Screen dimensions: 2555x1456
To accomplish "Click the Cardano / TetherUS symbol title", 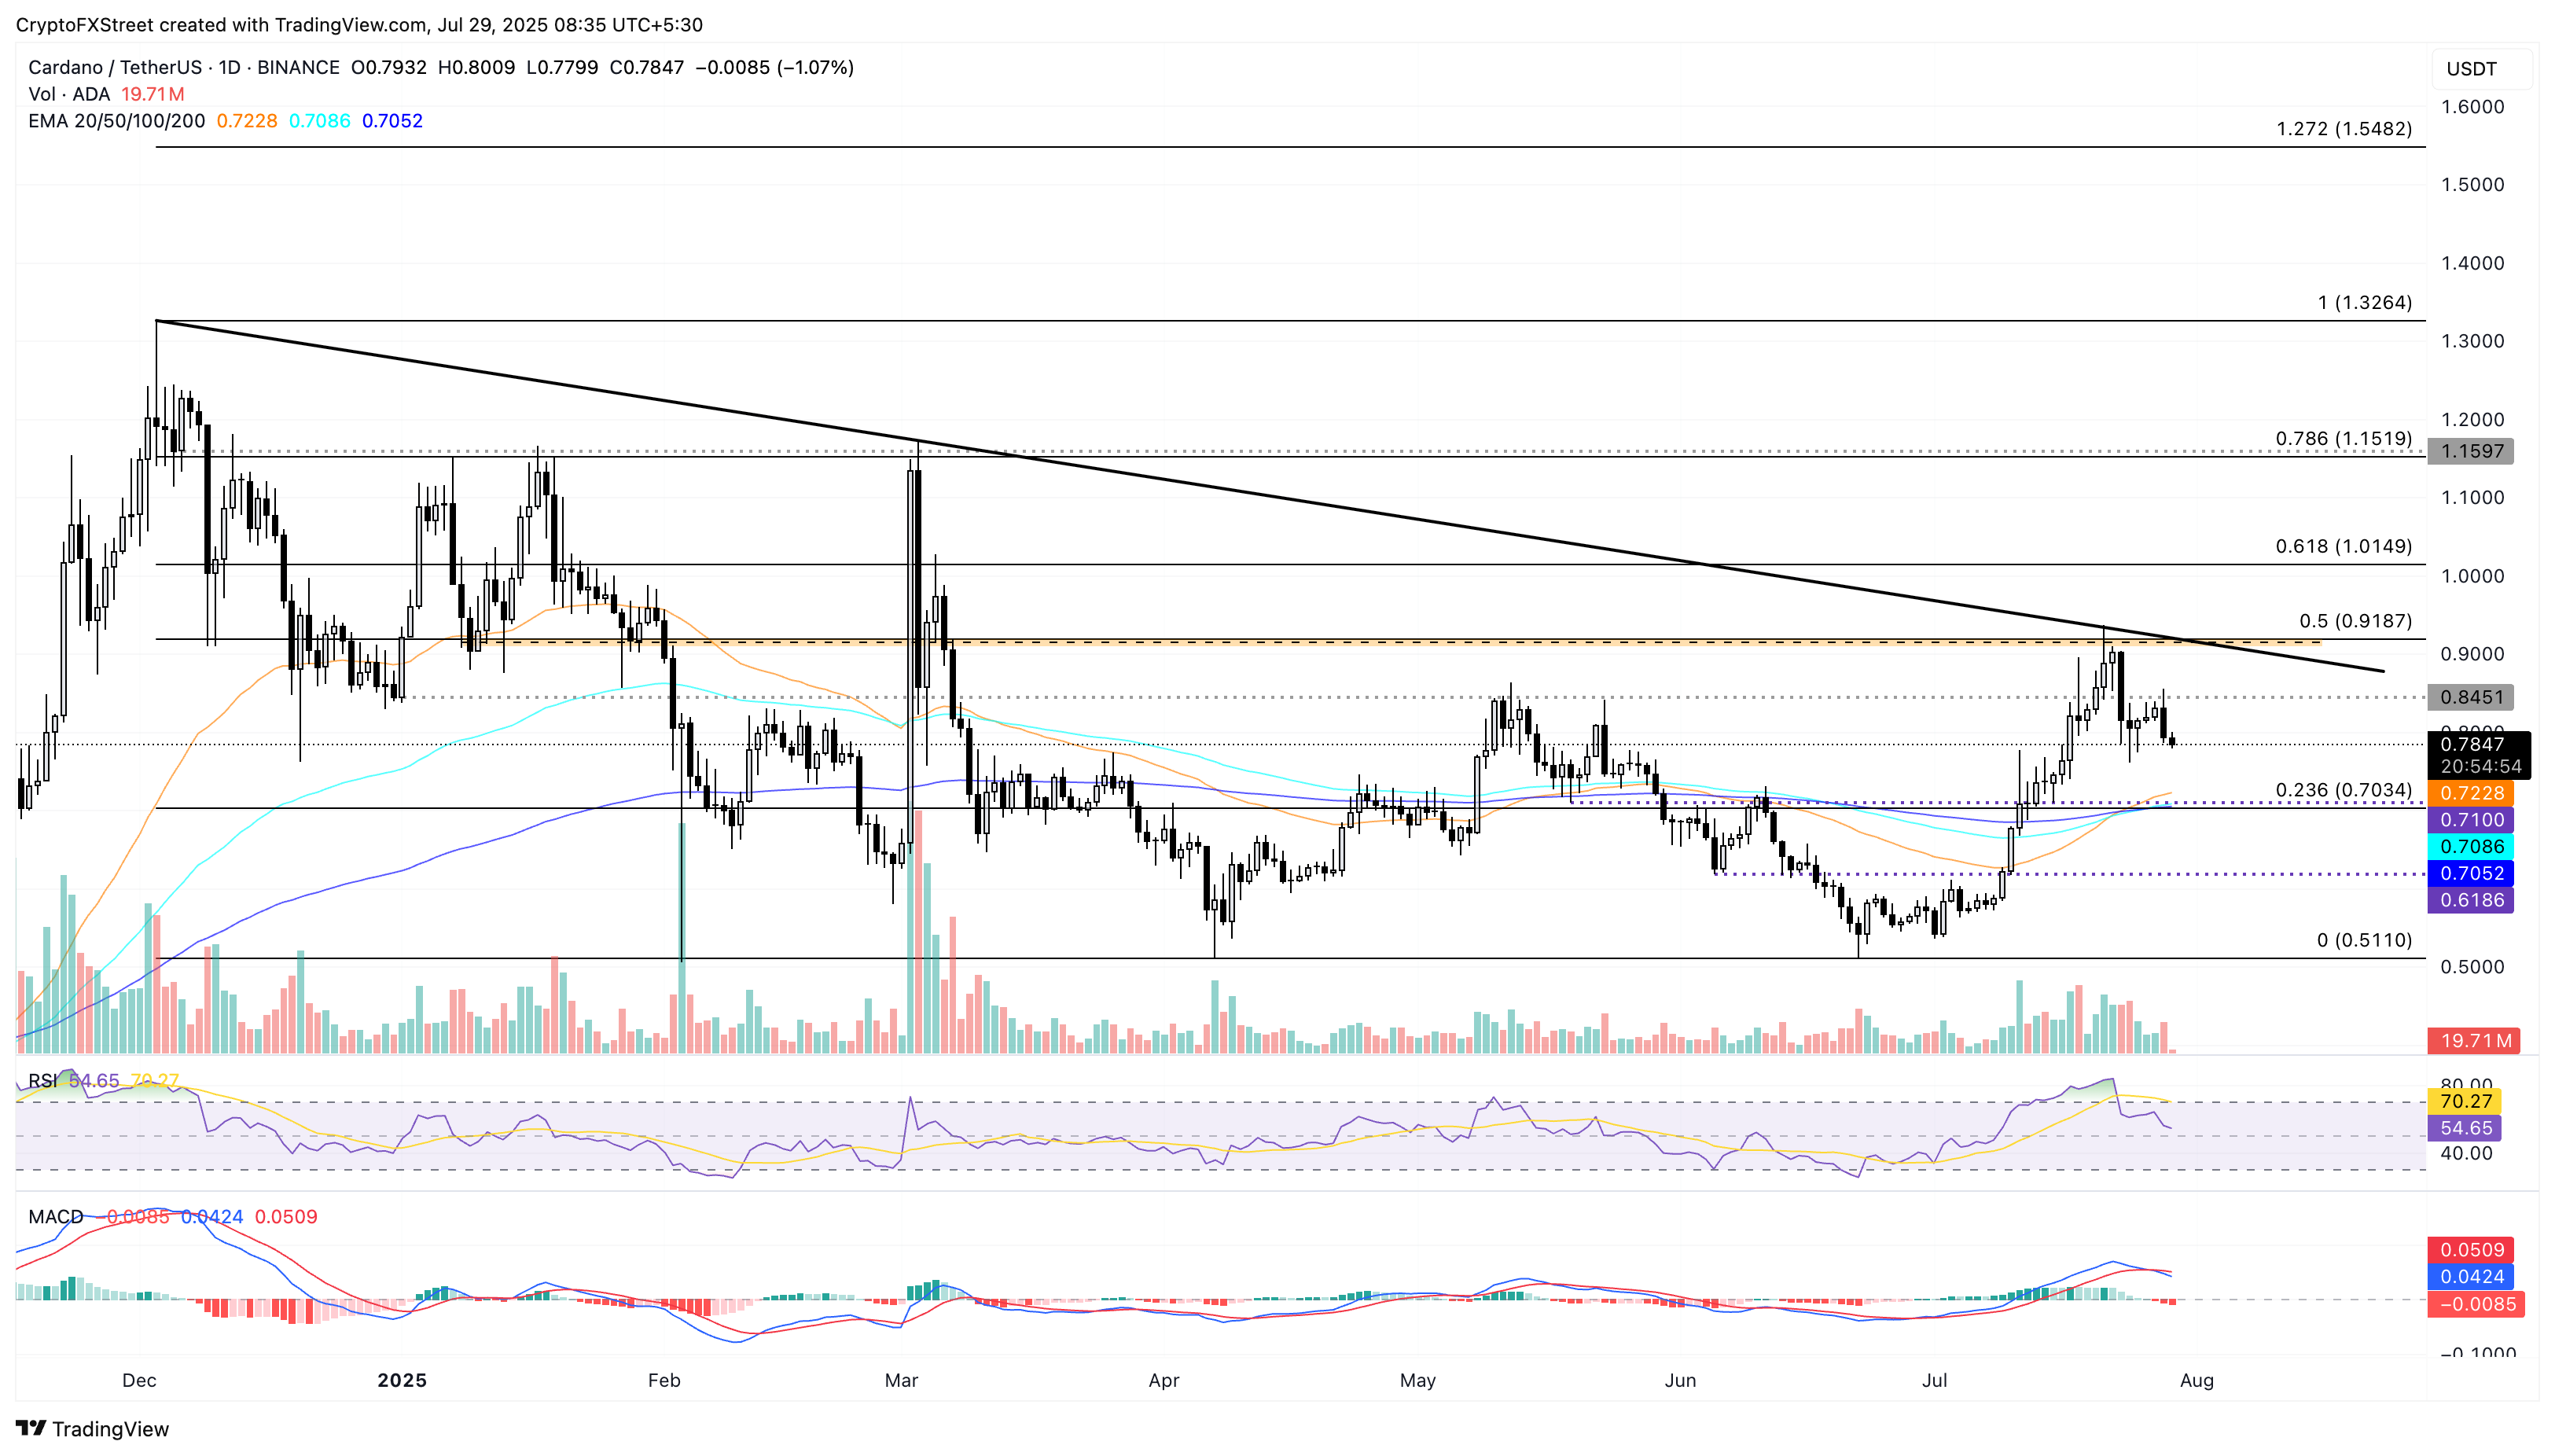I will click(x=115, y=67).
